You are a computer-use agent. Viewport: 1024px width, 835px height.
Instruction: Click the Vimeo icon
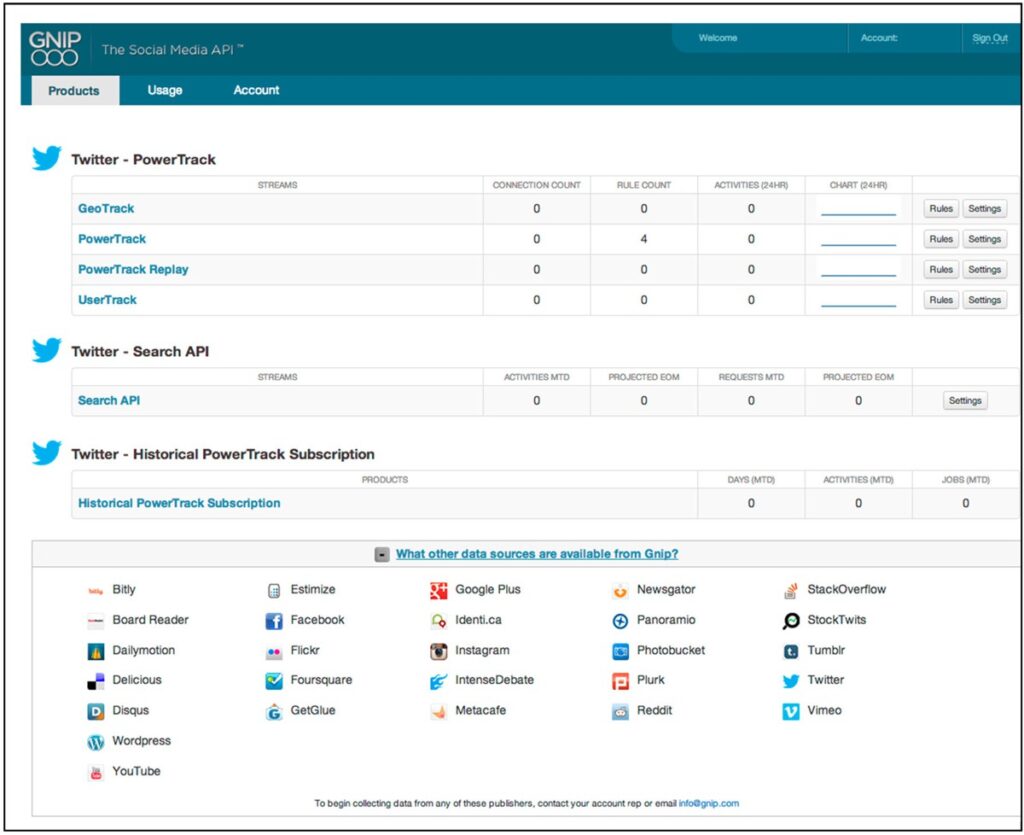pos(791,711)
